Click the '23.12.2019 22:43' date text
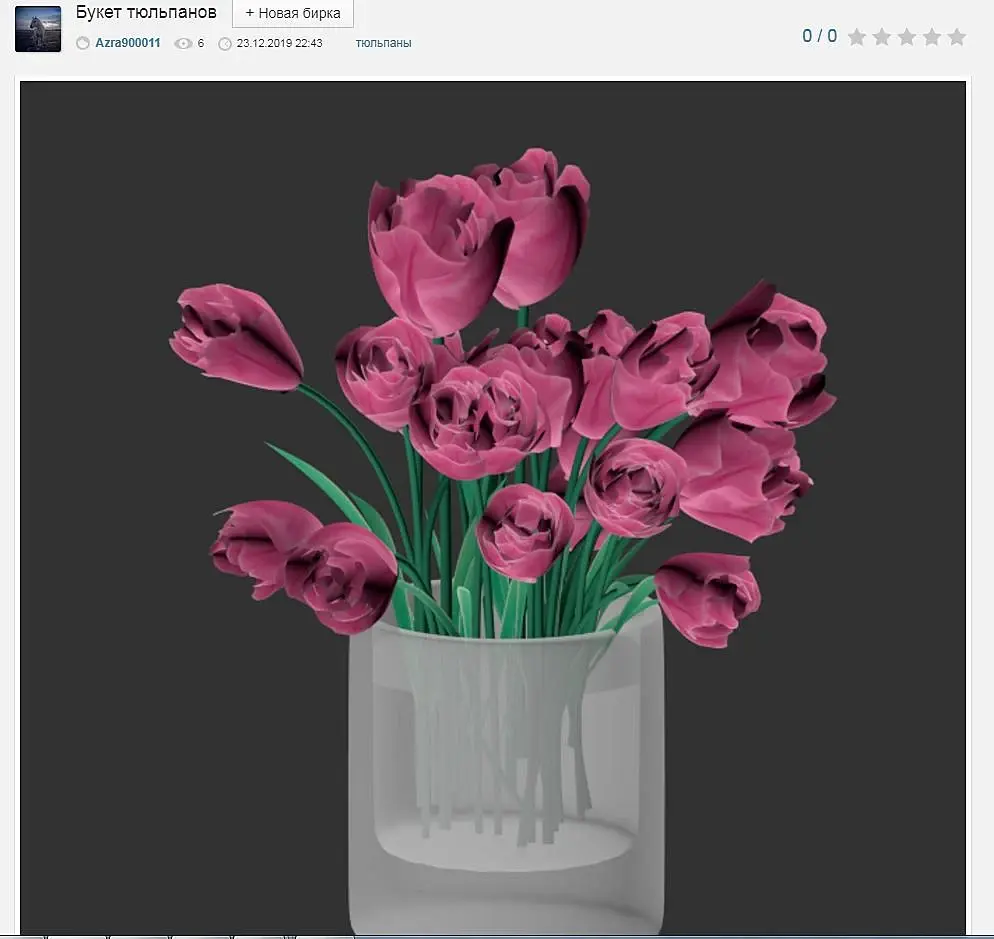 pyautogui.click(x=280, y=43)
